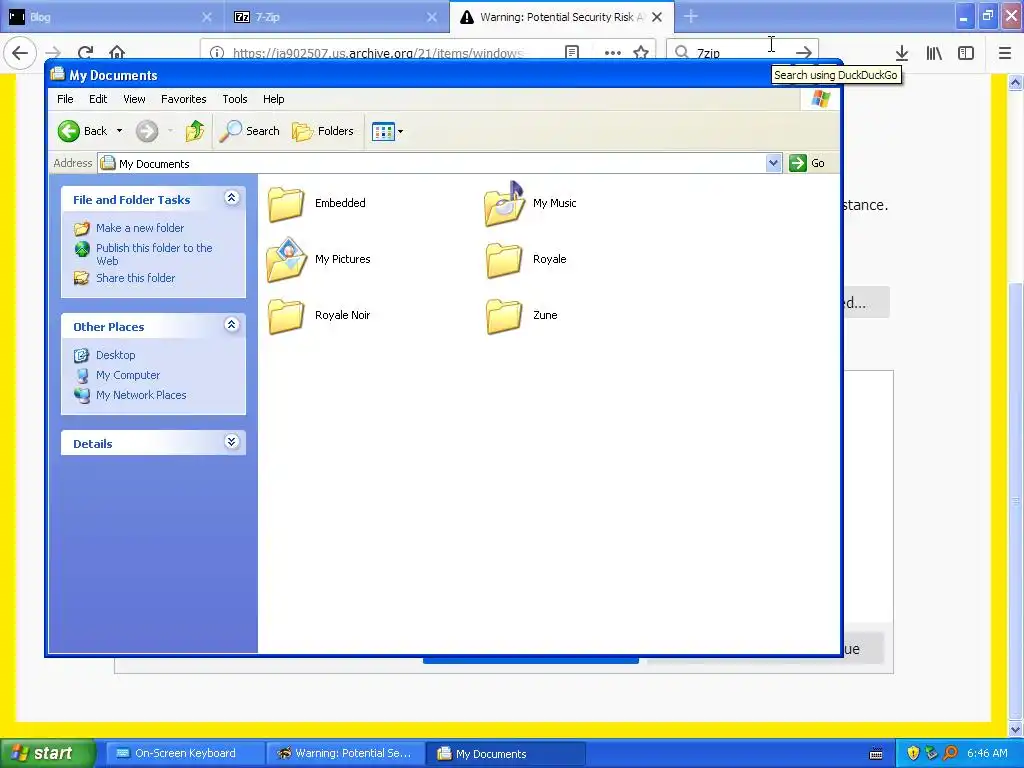1024x768 pixels.
Task: Expand the Details panel
Action: pyautogui.click(x=231, y=441)
